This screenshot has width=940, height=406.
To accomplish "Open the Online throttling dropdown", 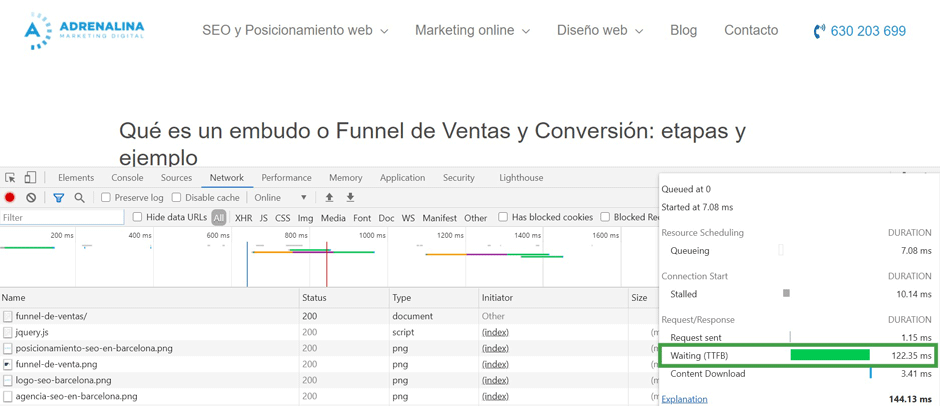I will pos(281,197).
